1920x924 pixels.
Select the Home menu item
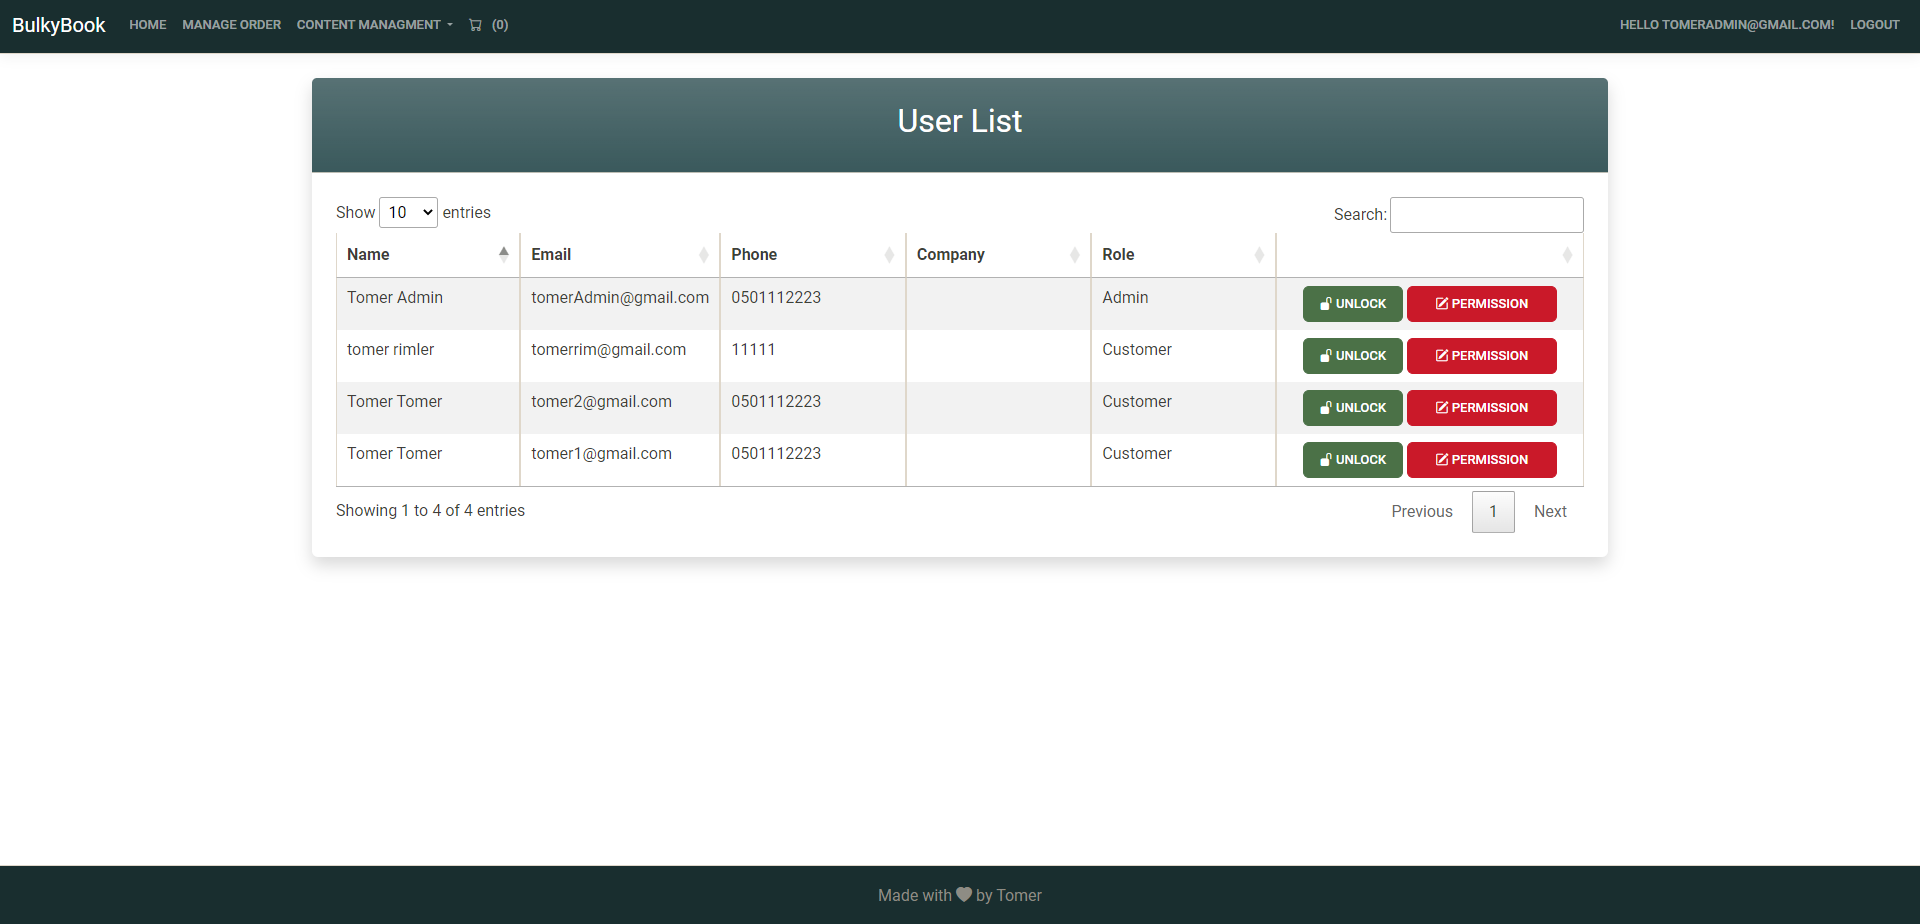click(x=147, y=24)
